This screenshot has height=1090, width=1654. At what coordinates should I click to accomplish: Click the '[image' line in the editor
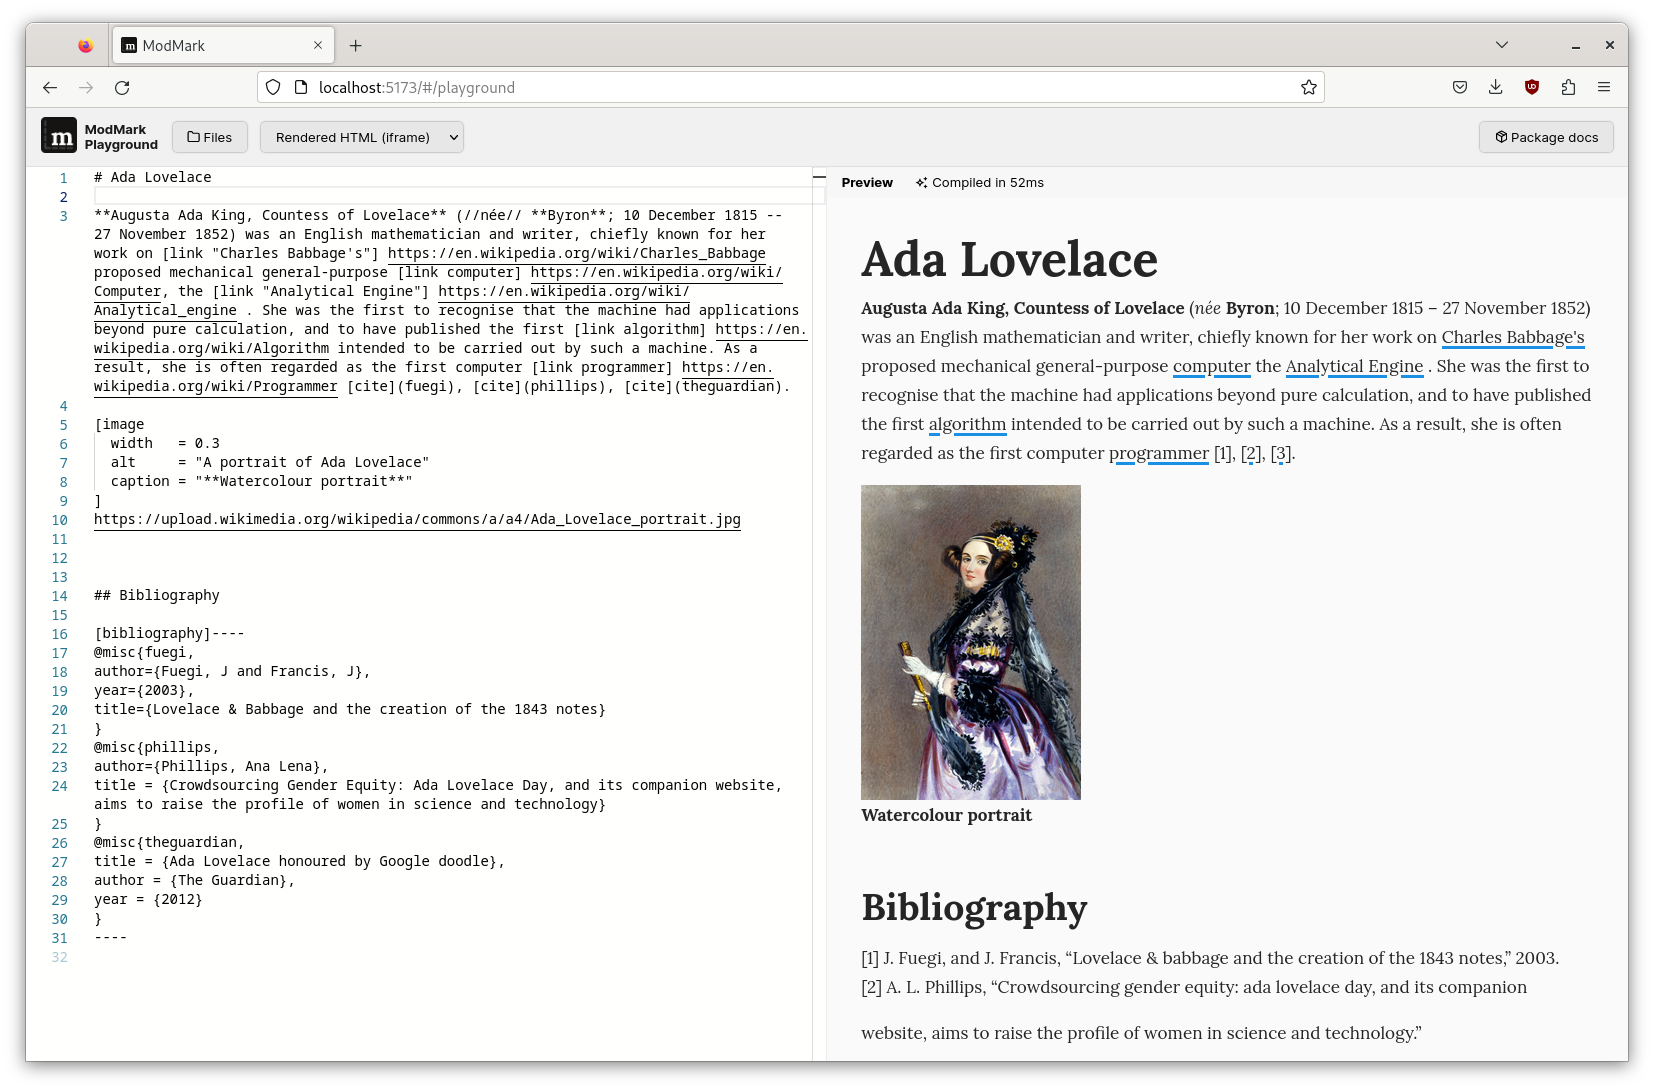tap(119, 424)
